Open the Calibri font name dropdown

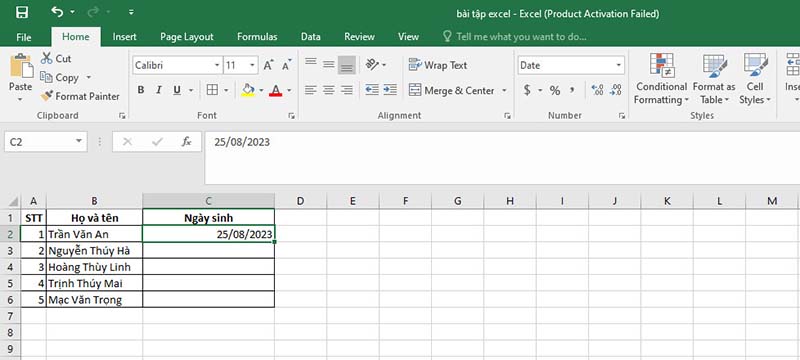pyautogui.click(x=217, y=65)
